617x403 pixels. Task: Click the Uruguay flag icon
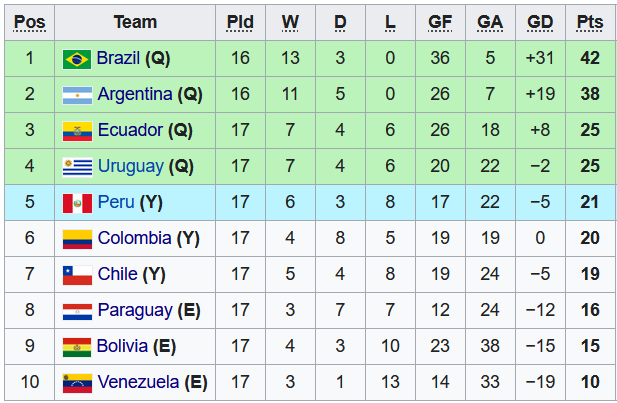click(76, 167)
